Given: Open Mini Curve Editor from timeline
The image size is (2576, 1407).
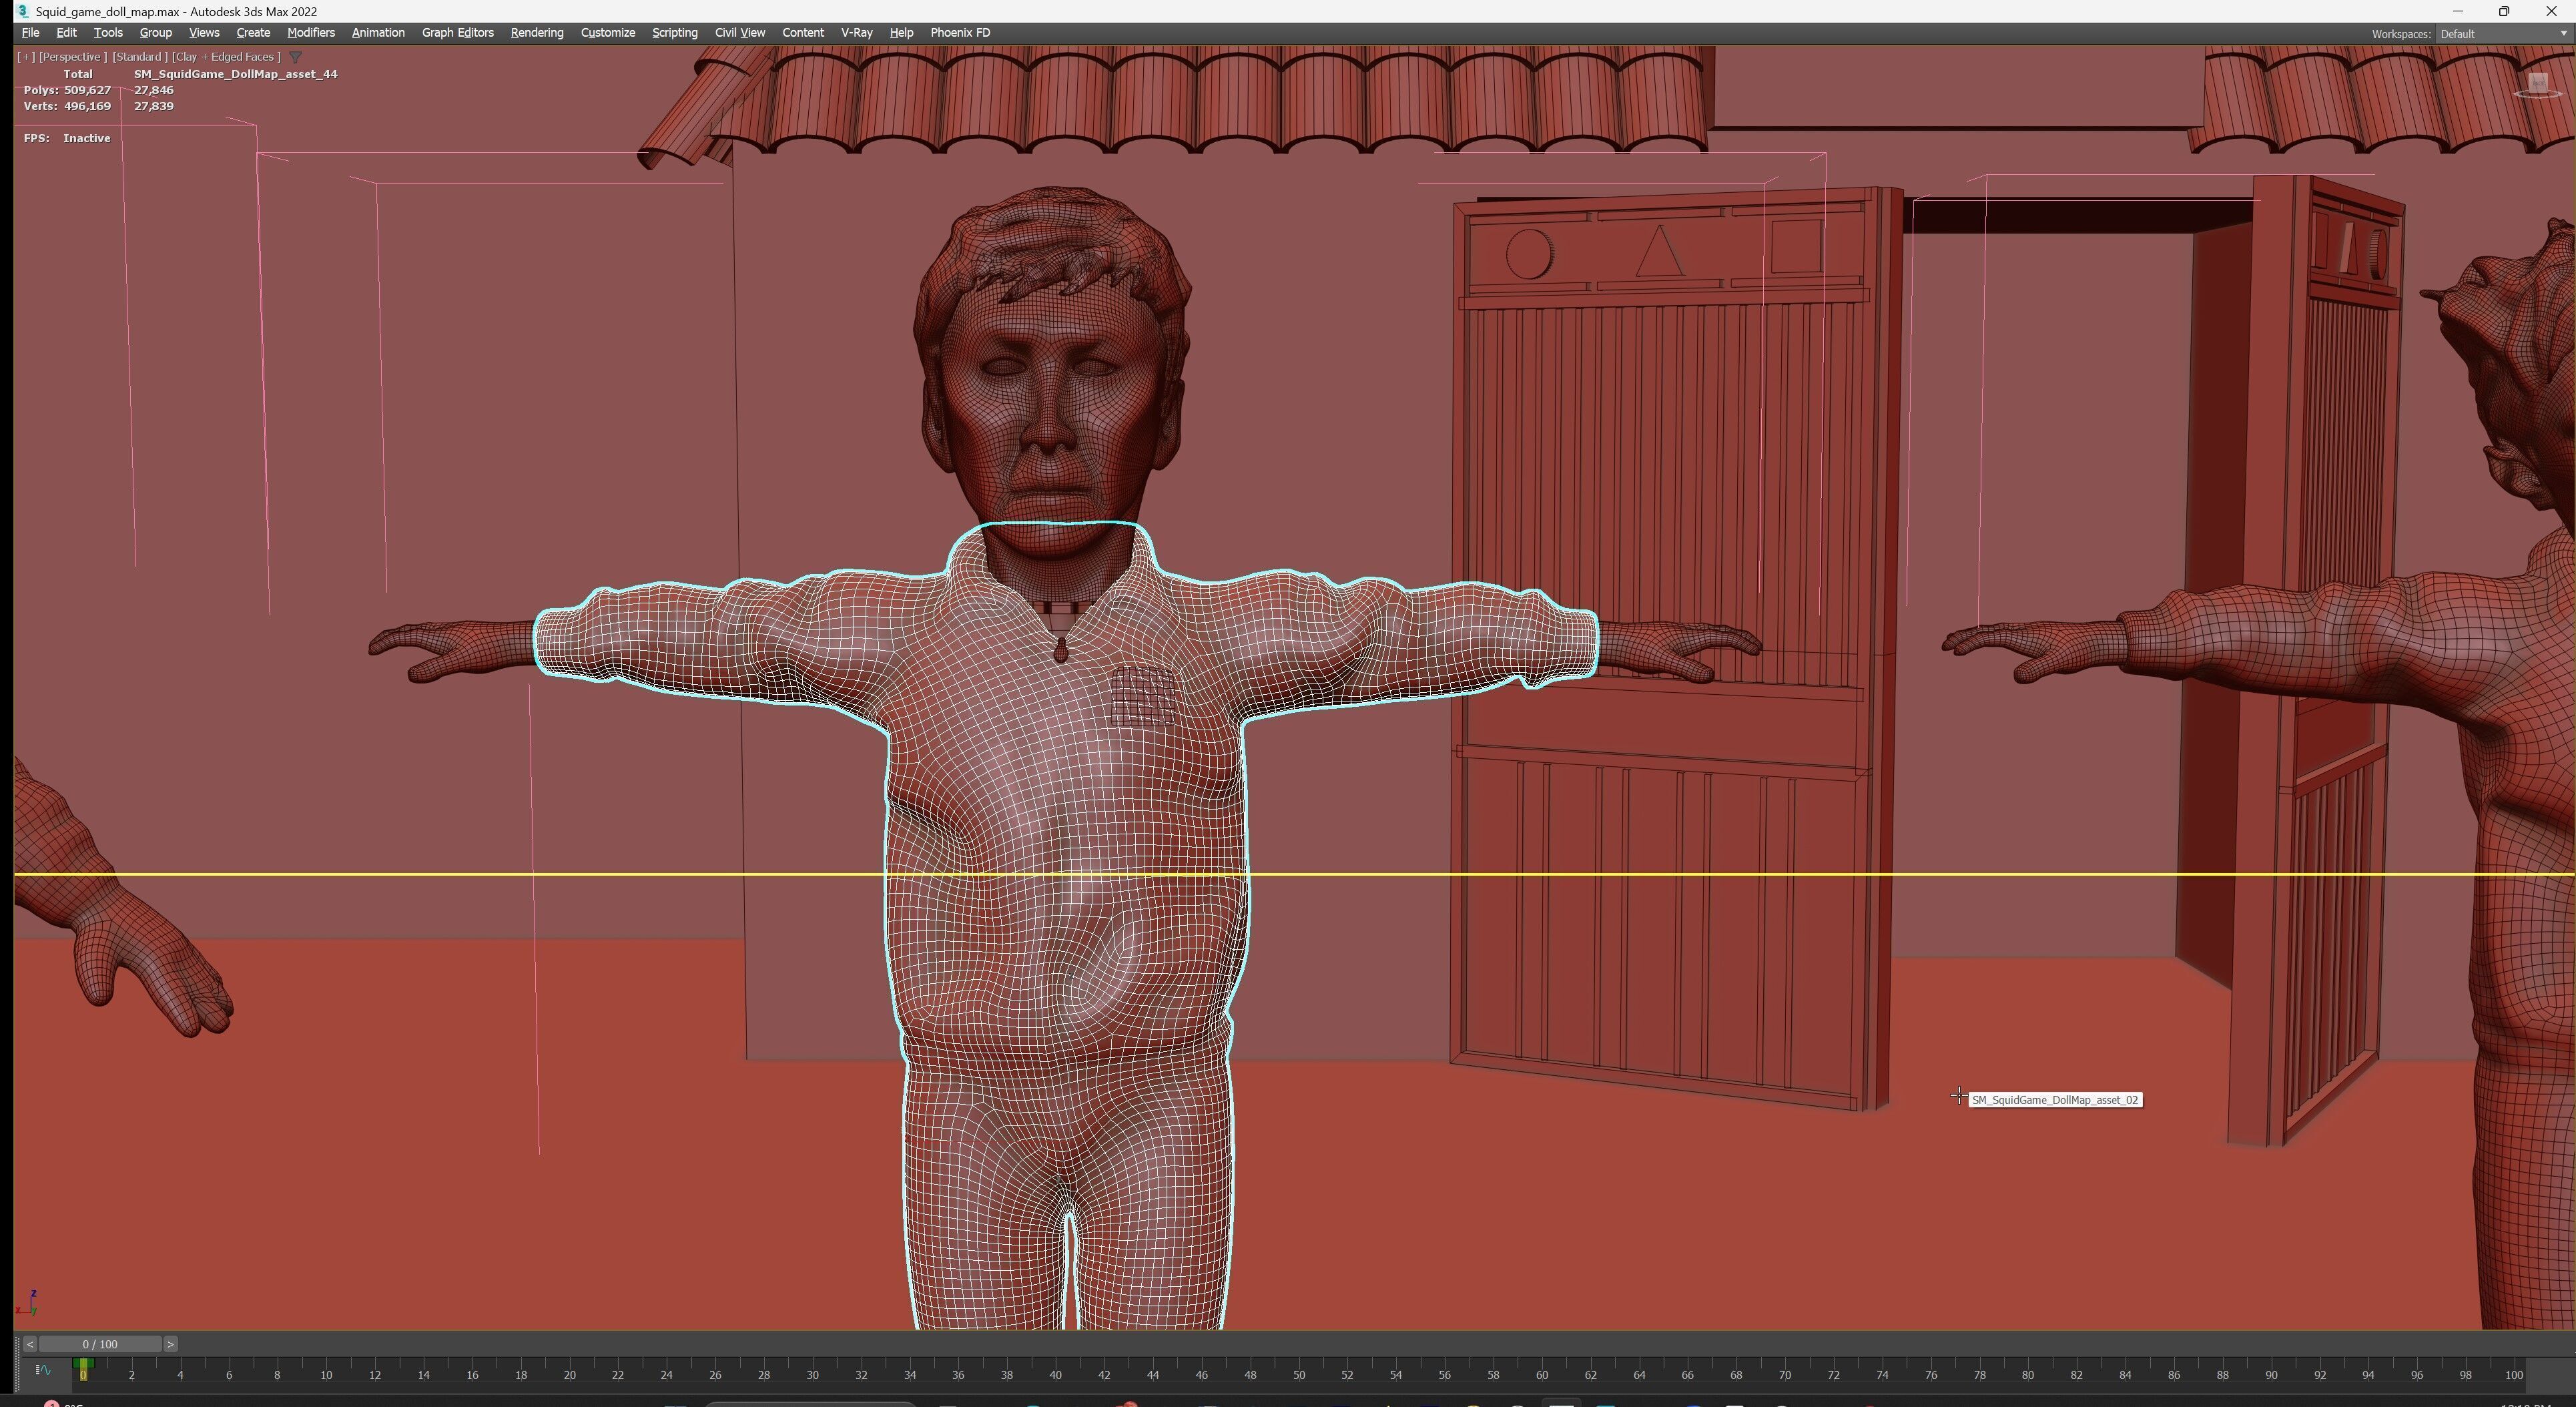Looking at the screenshot, I should pyautogui.click(x=43, y=1370).
